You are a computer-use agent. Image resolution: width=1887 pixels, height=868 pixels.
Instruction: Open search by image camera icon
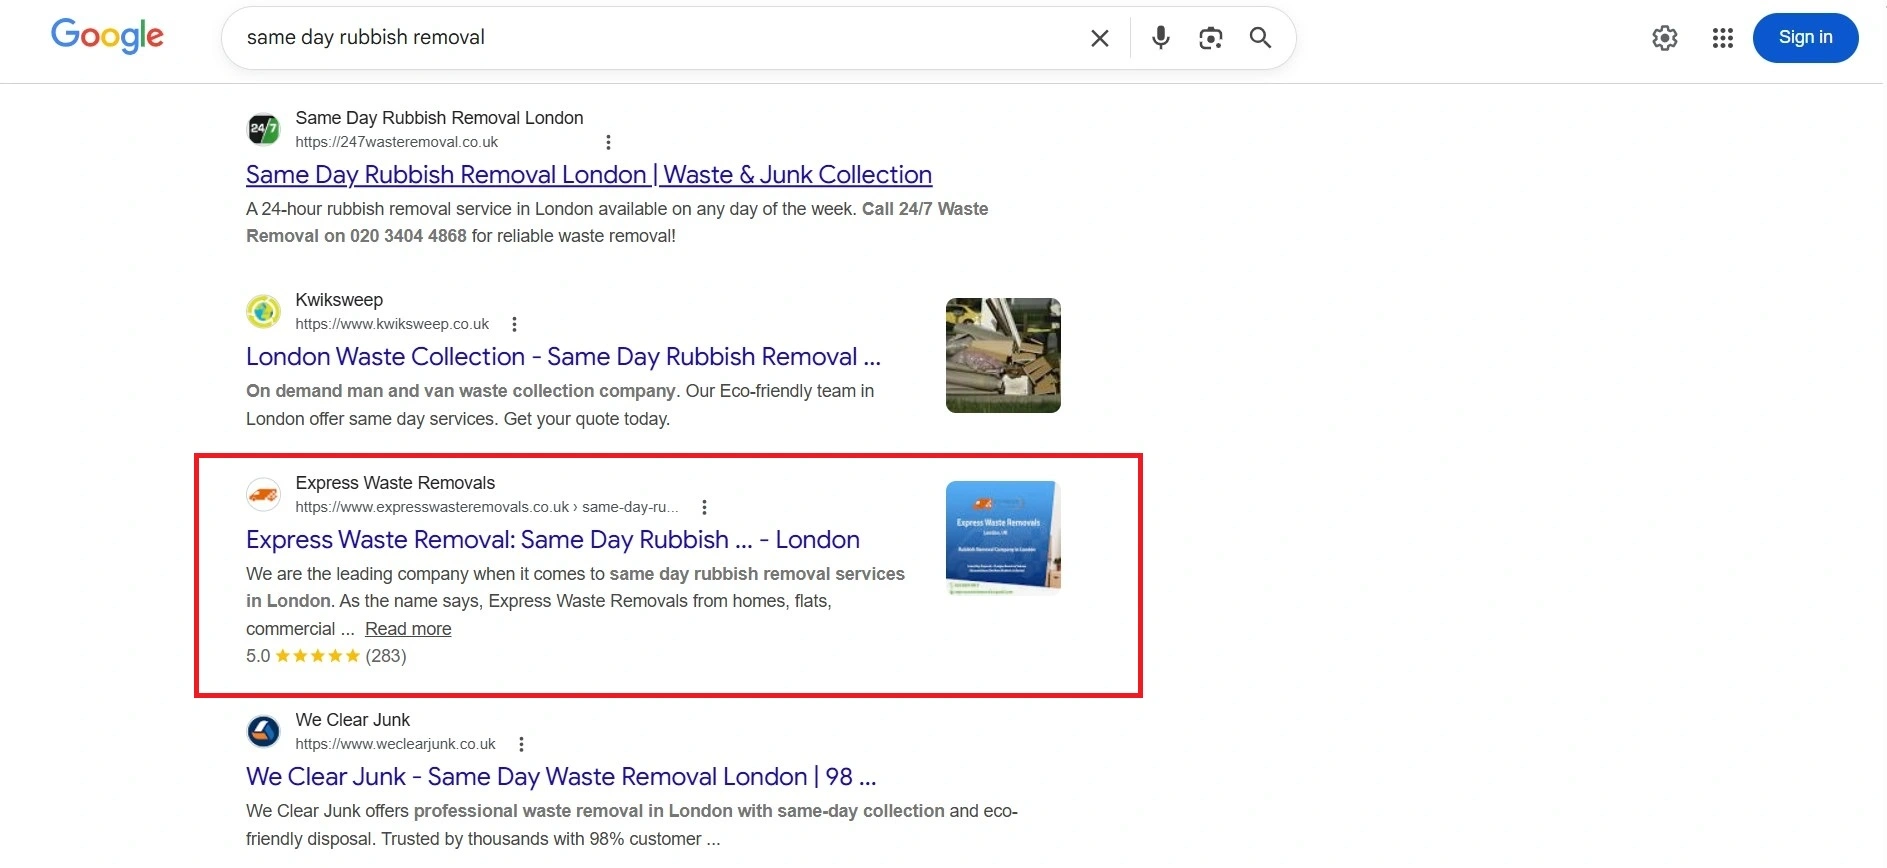pyautogui.click(x=1210, y=38)
